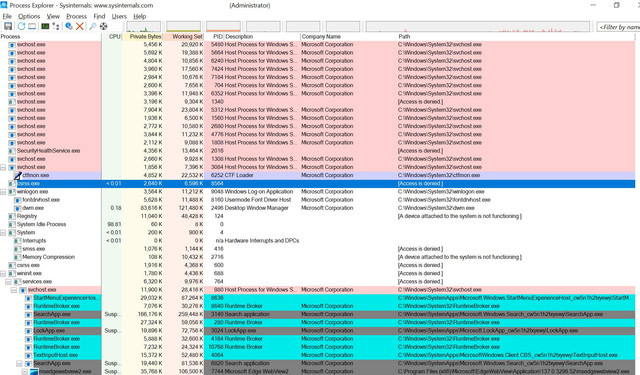Collapse the SearchApp.exe PID 6820 tree node
This screenshot has height=375, width=640.
19,363
